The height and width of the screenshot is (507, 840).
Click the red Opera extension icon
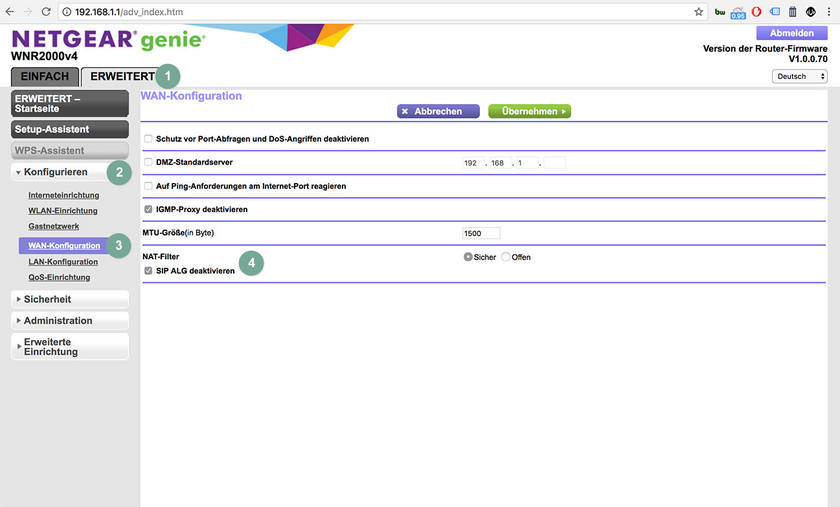click(x=756, y=12)
